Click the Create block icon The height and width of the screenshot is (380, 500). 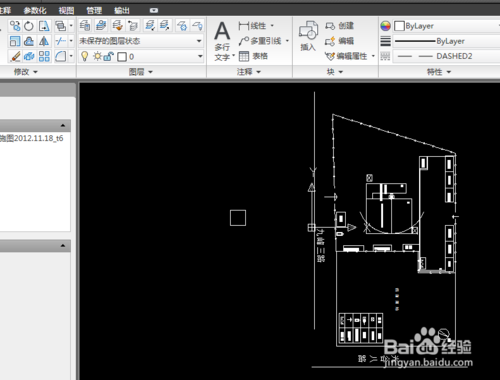[x=339, y=26]
